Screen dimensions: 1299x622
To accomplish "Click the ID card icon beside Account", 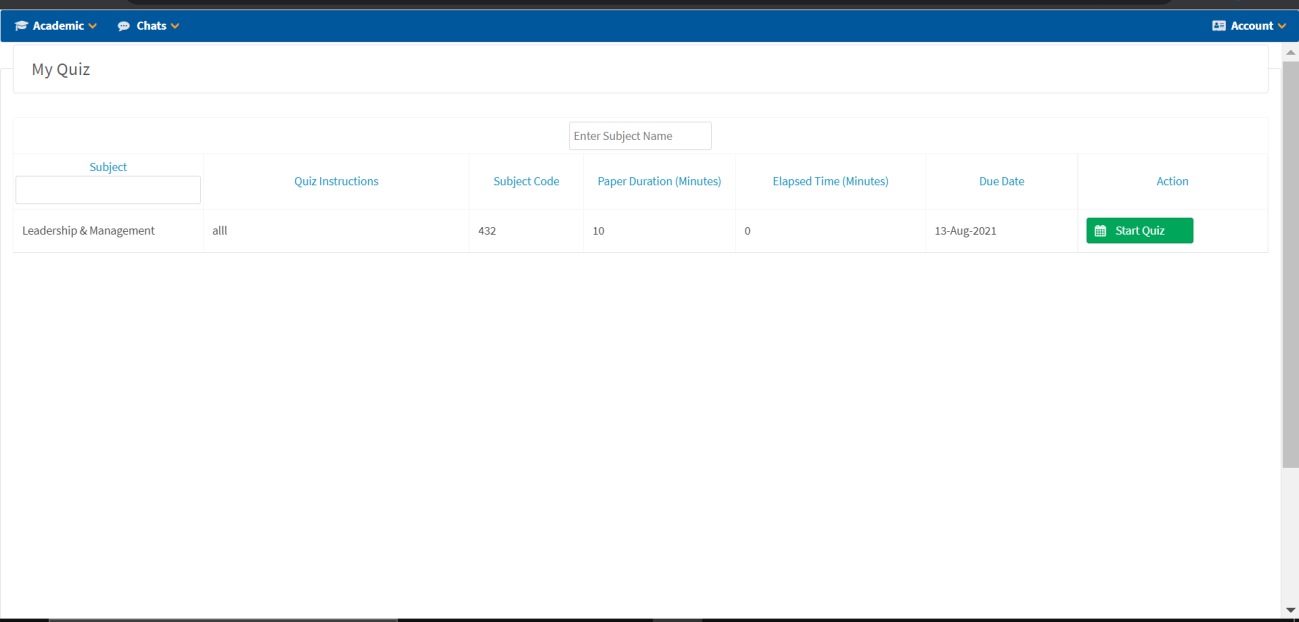I will point(1219,26).
